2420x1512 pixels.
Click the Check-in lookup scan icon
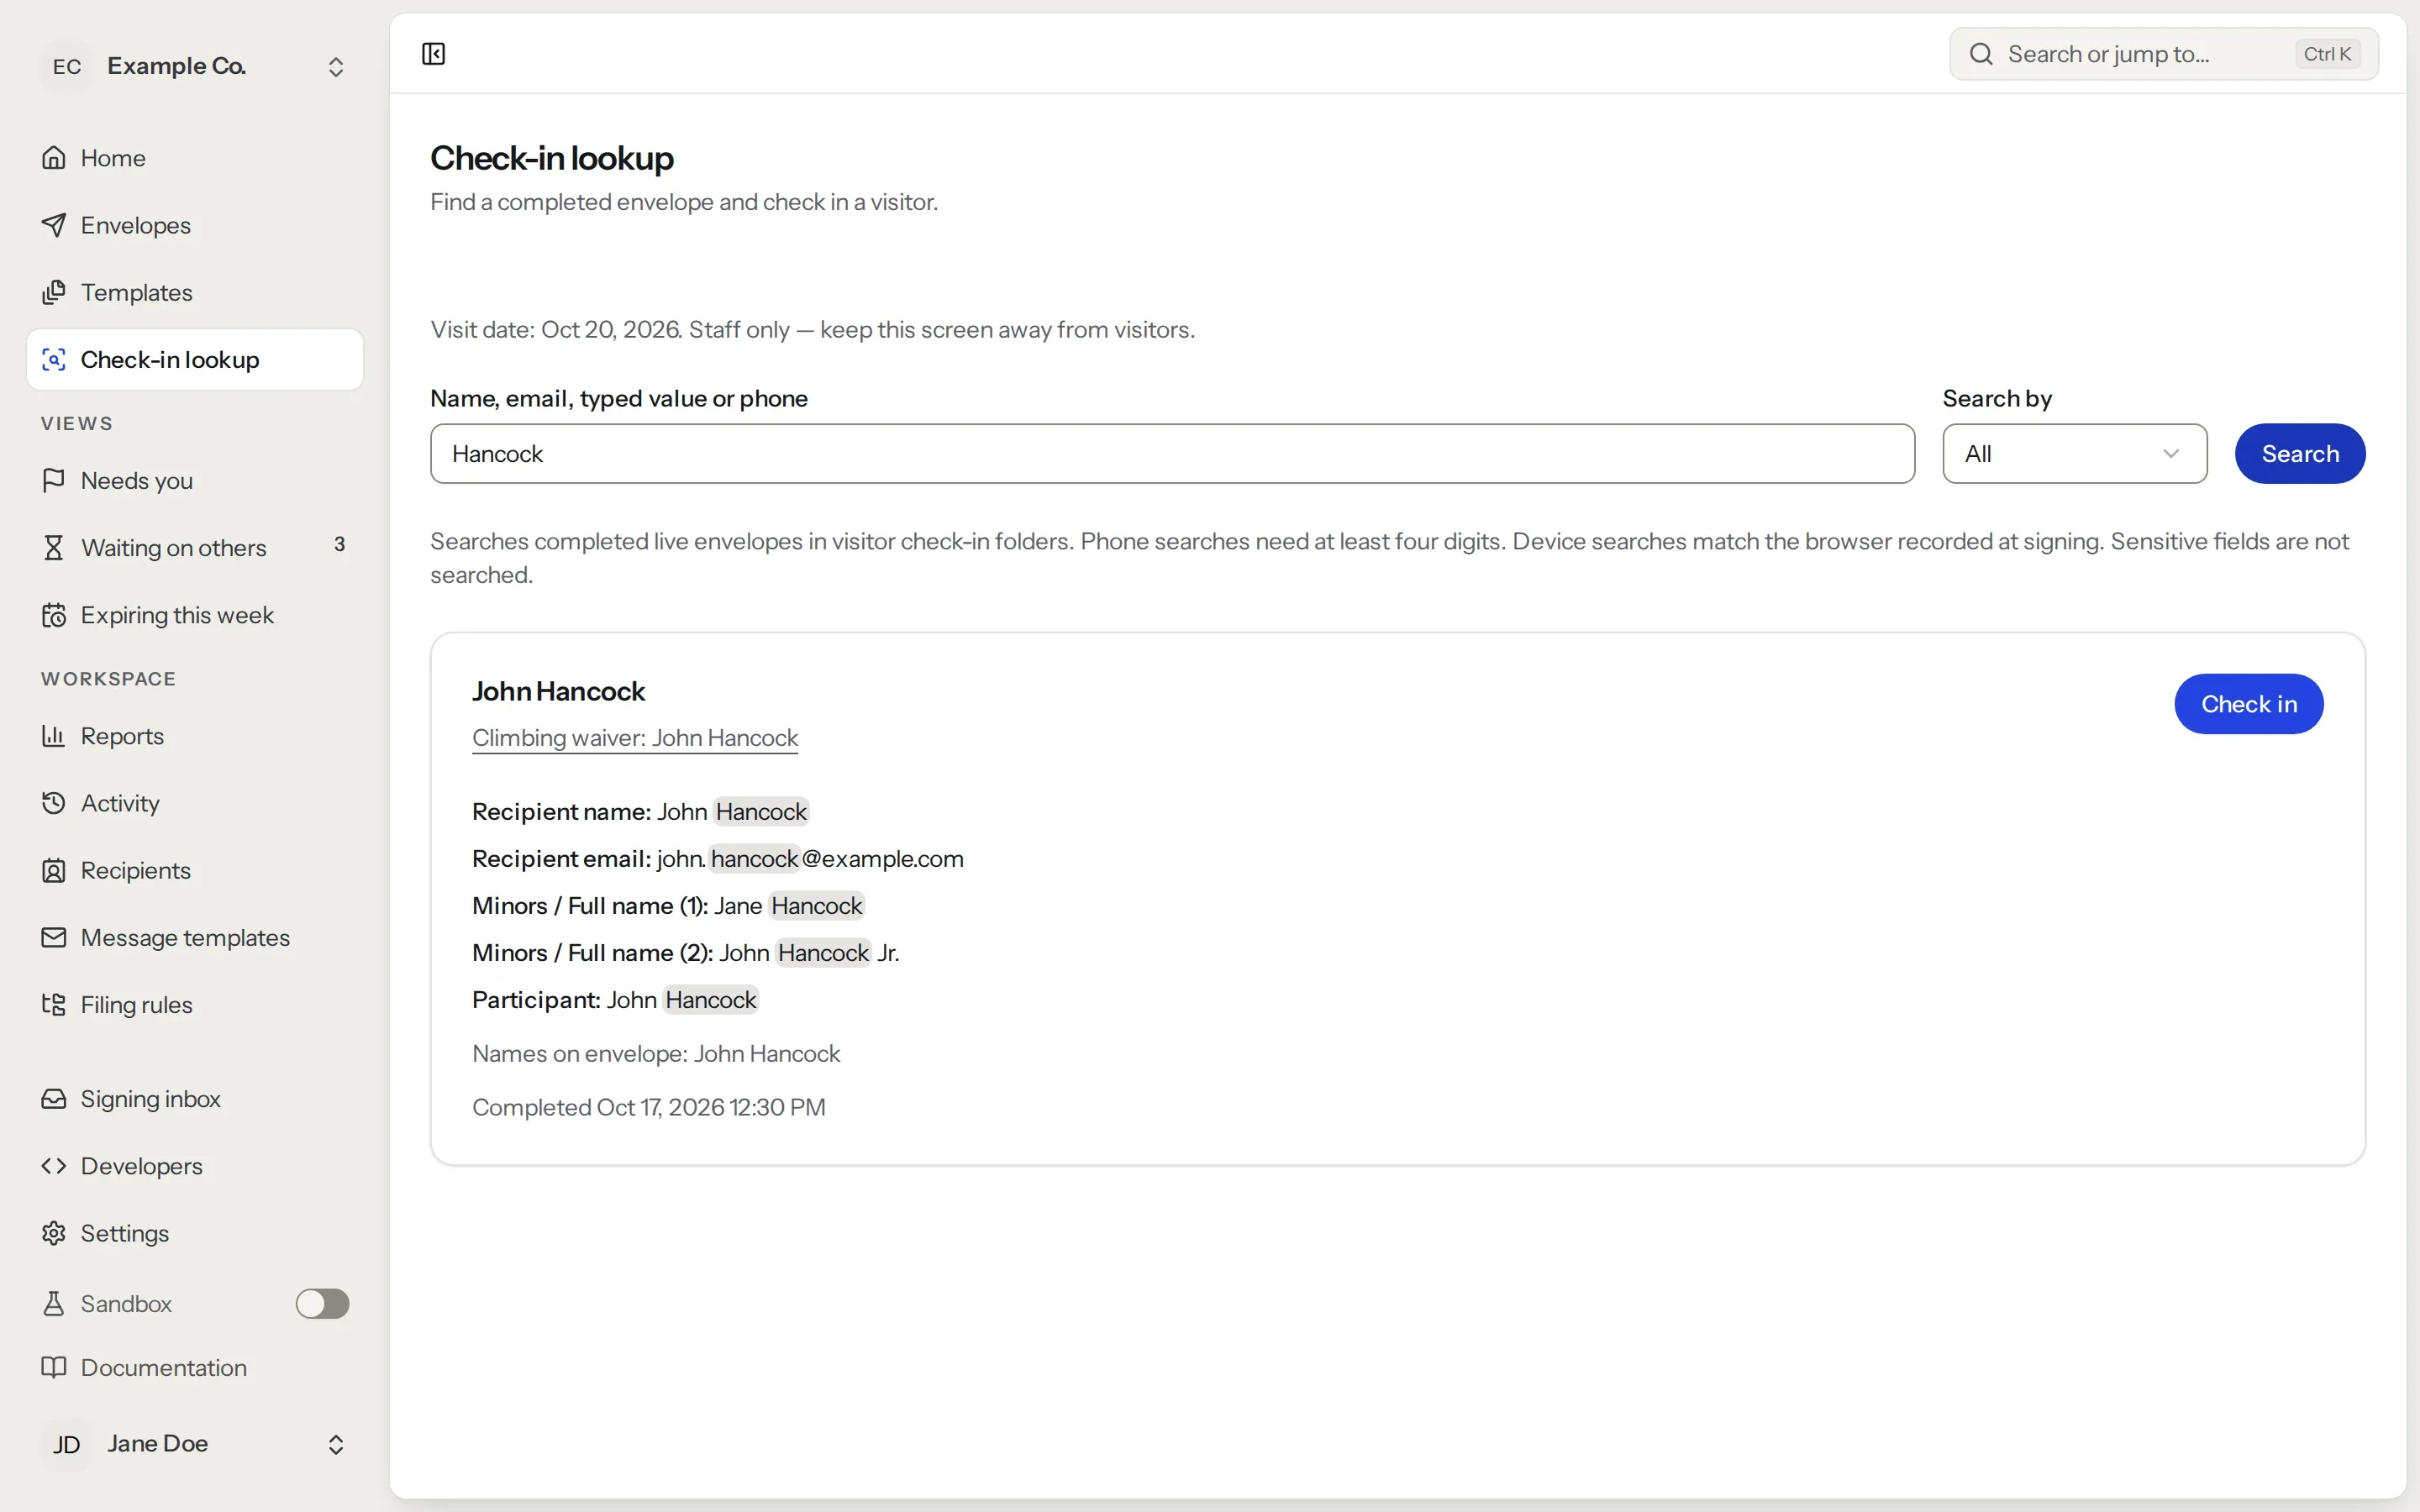coord(54,359)
